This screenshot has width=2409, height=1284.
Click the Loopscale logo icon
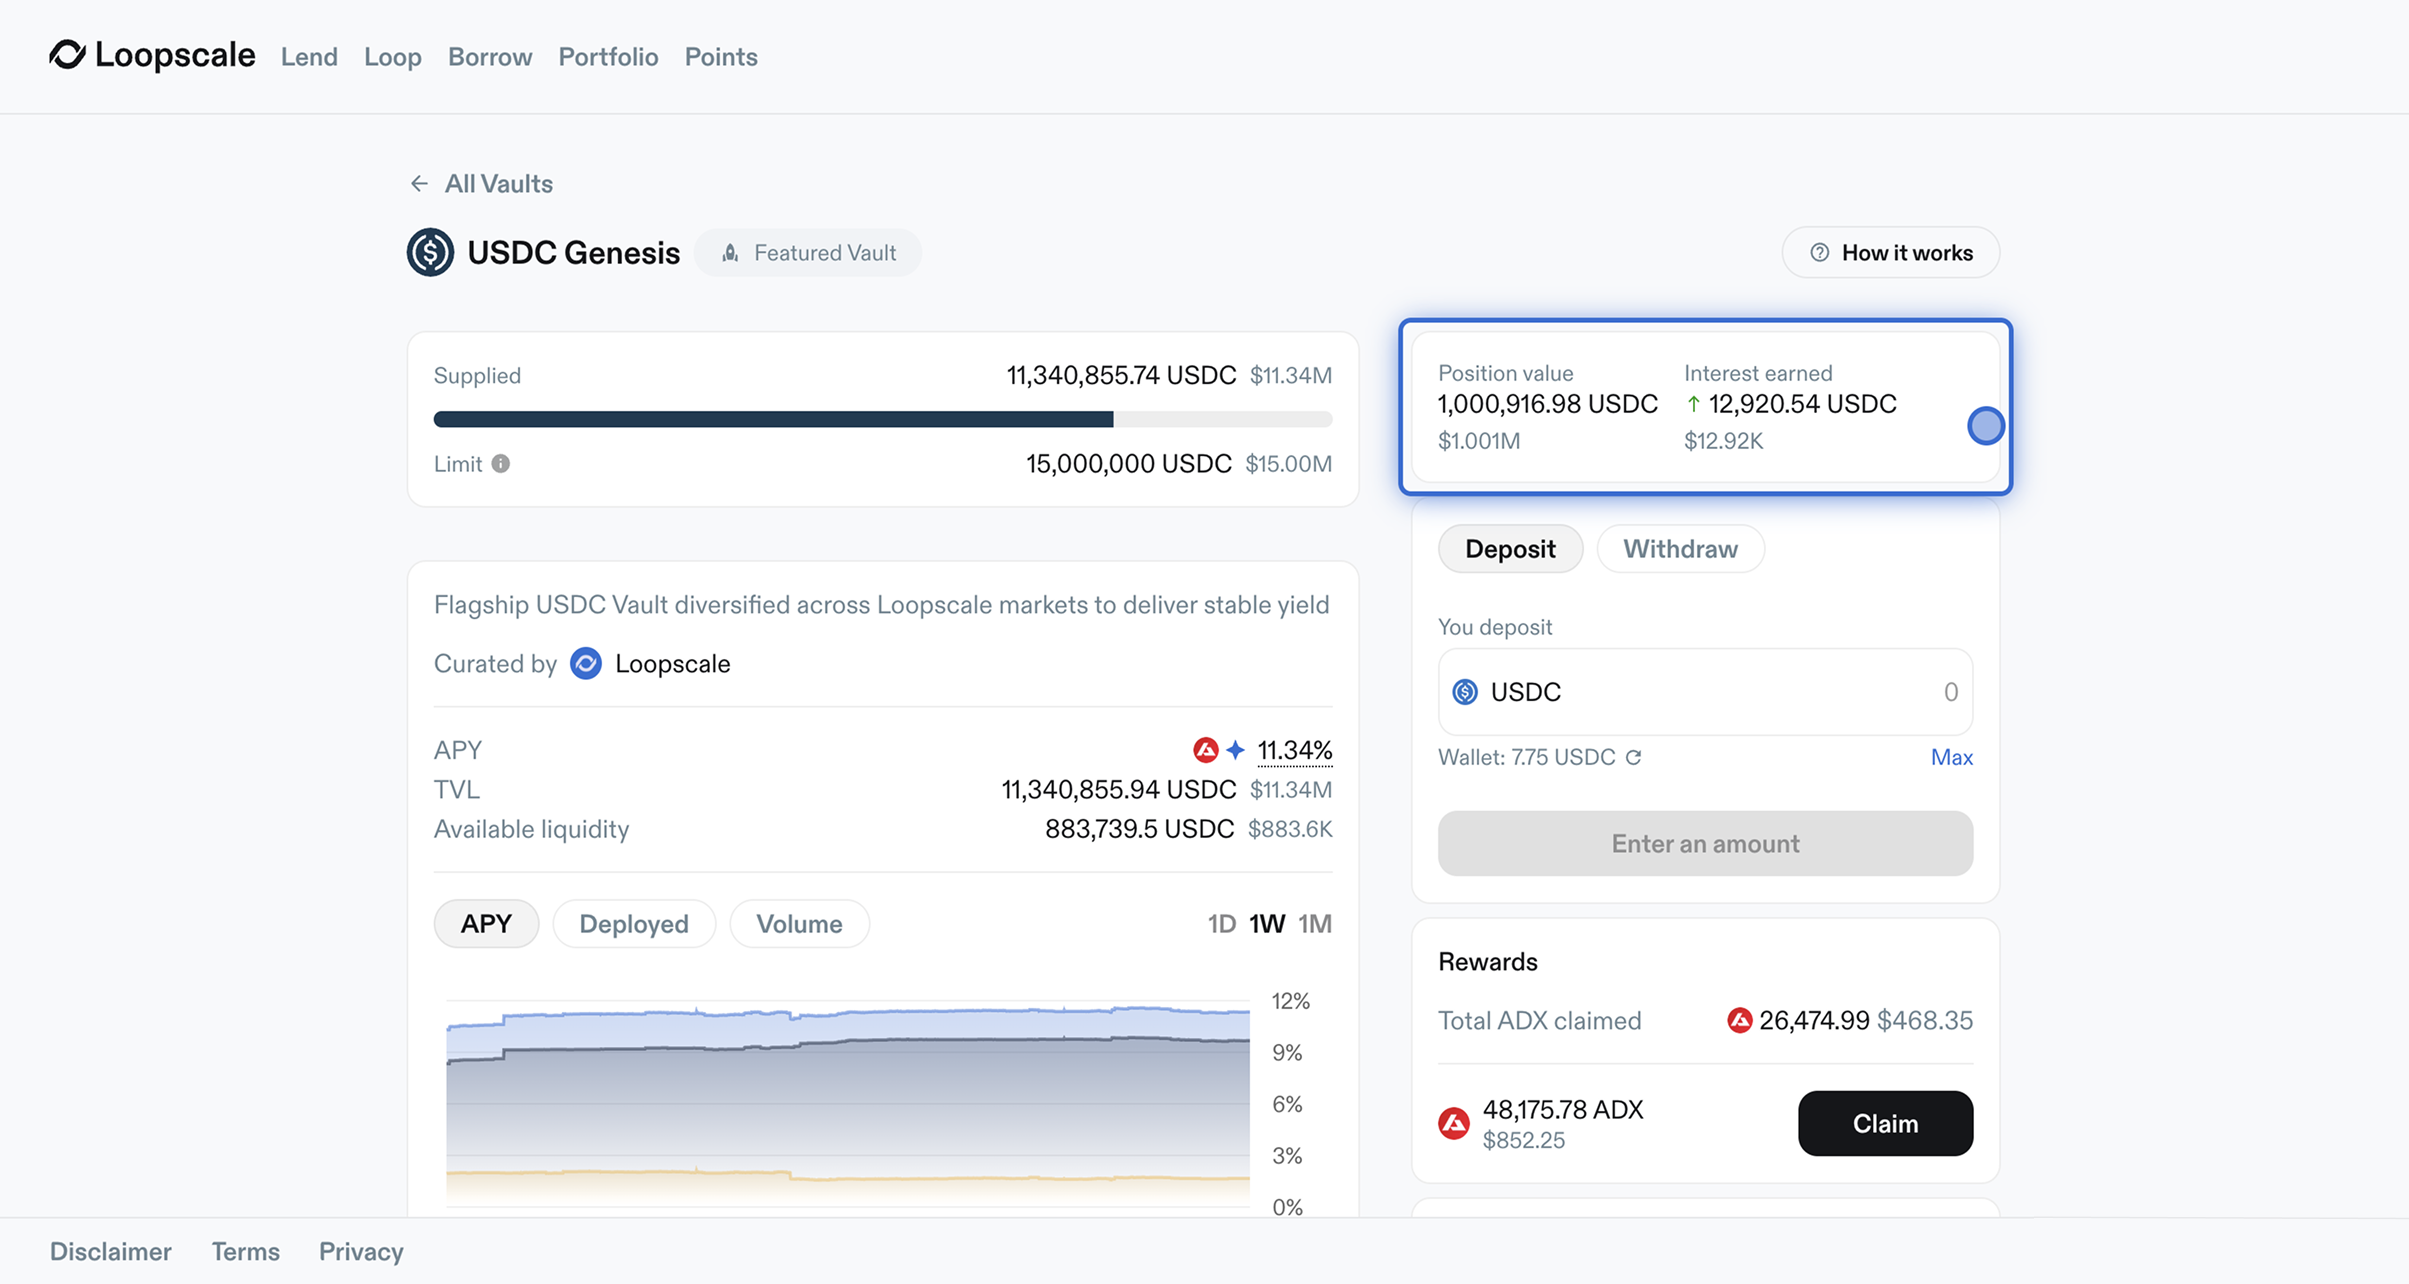click(x=68, y=55)
